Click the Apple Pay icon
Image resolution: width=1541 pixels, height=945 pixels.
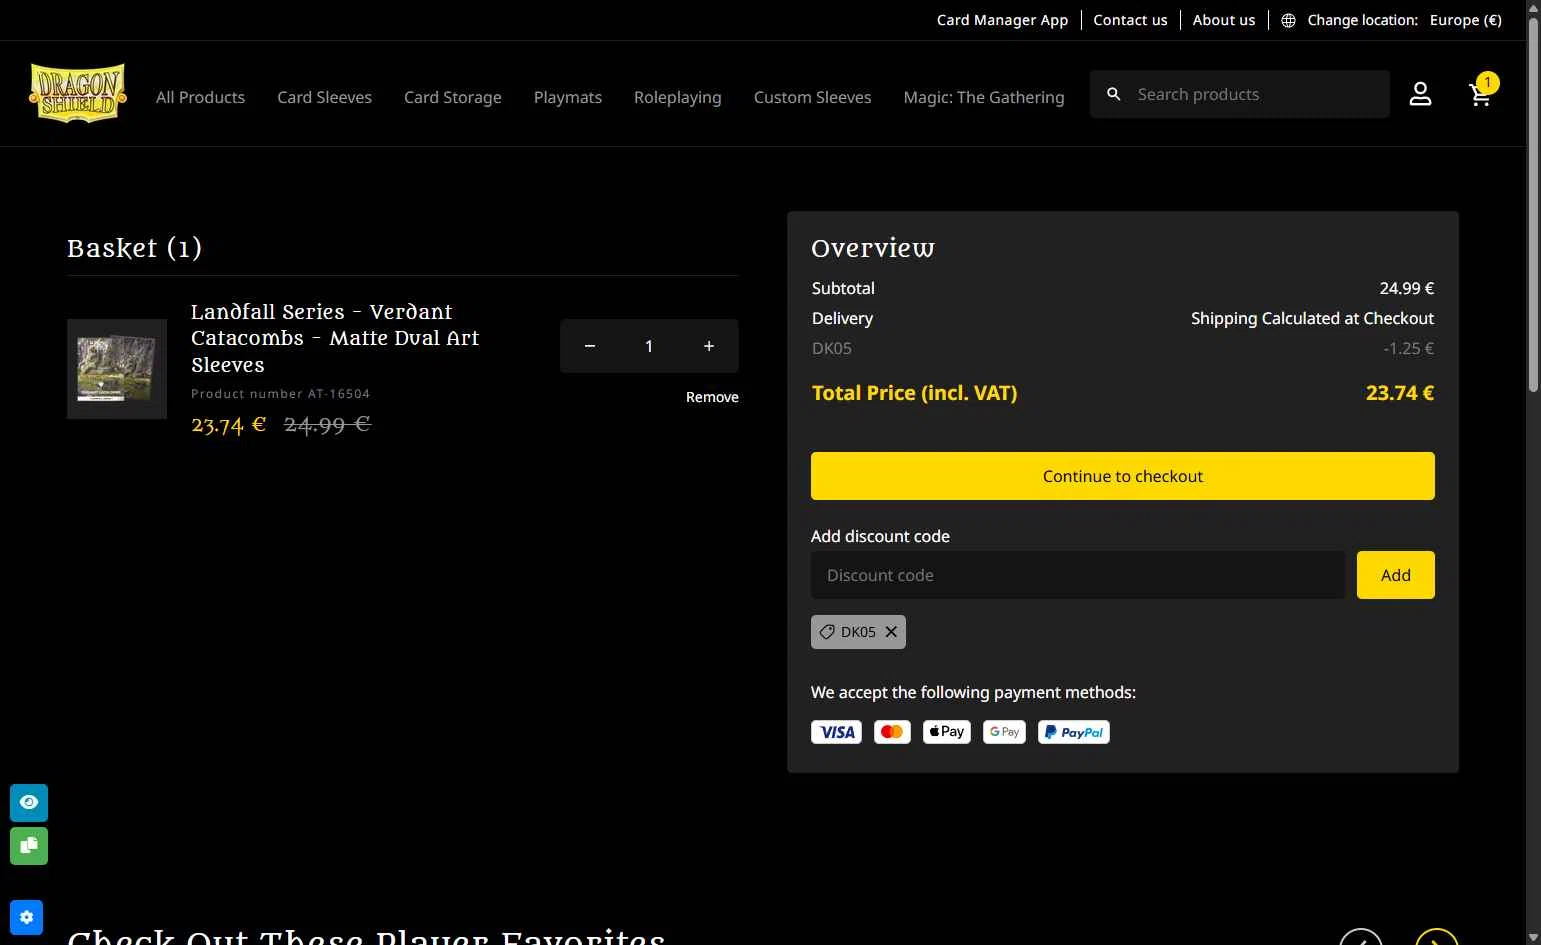946,732
